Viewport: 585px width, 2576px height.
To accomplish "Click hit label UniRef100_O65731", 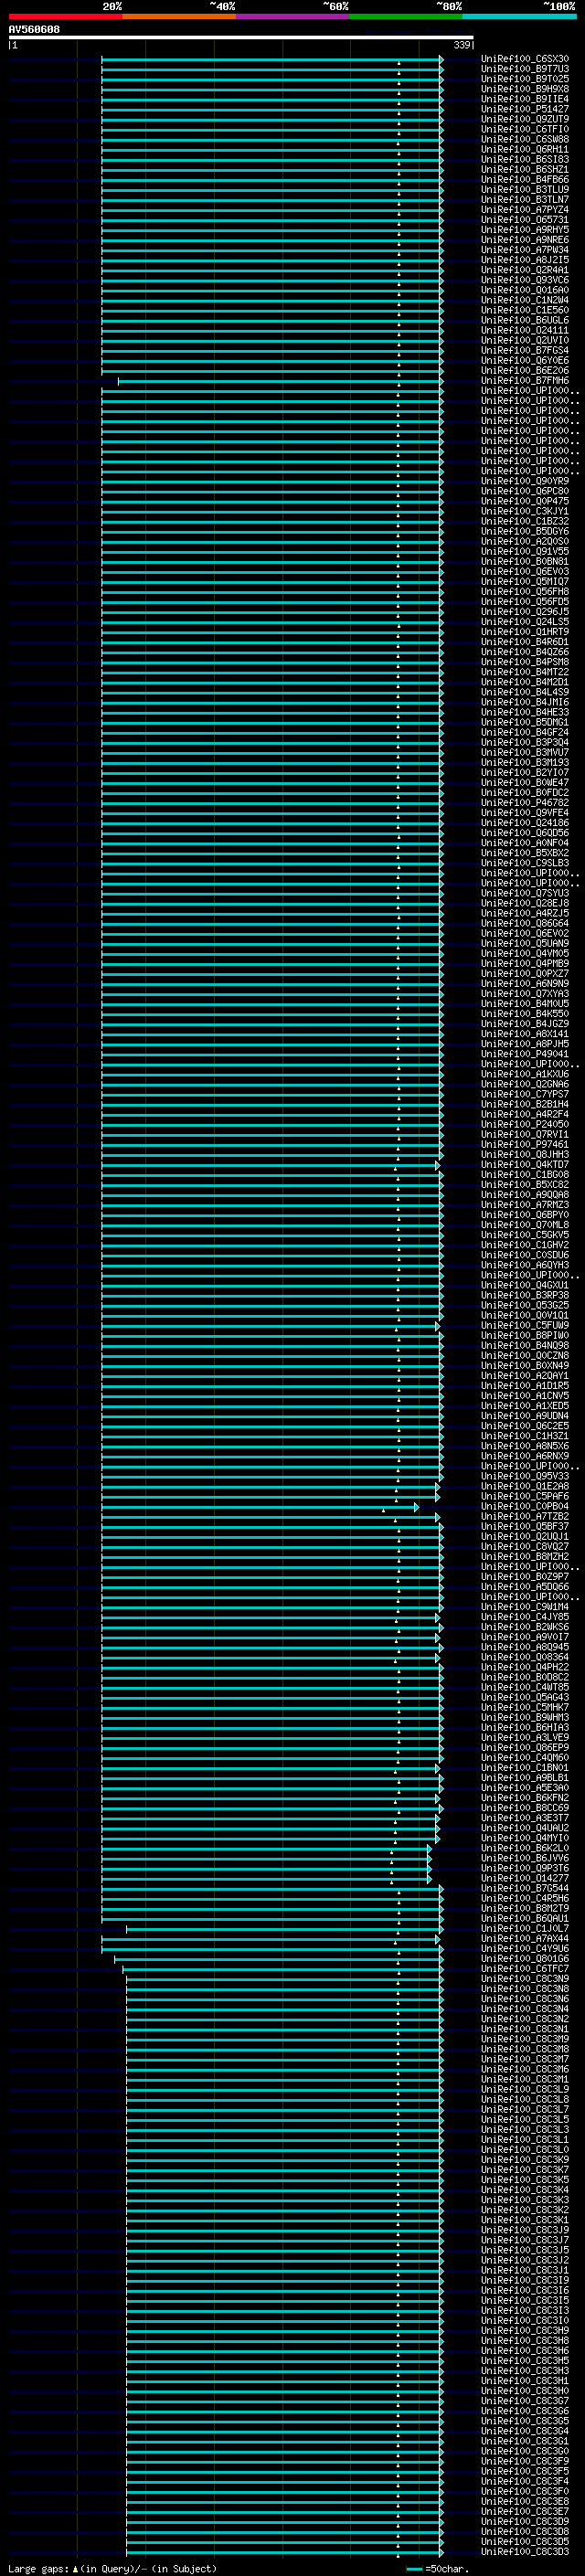I will click(x=525, y=220).
